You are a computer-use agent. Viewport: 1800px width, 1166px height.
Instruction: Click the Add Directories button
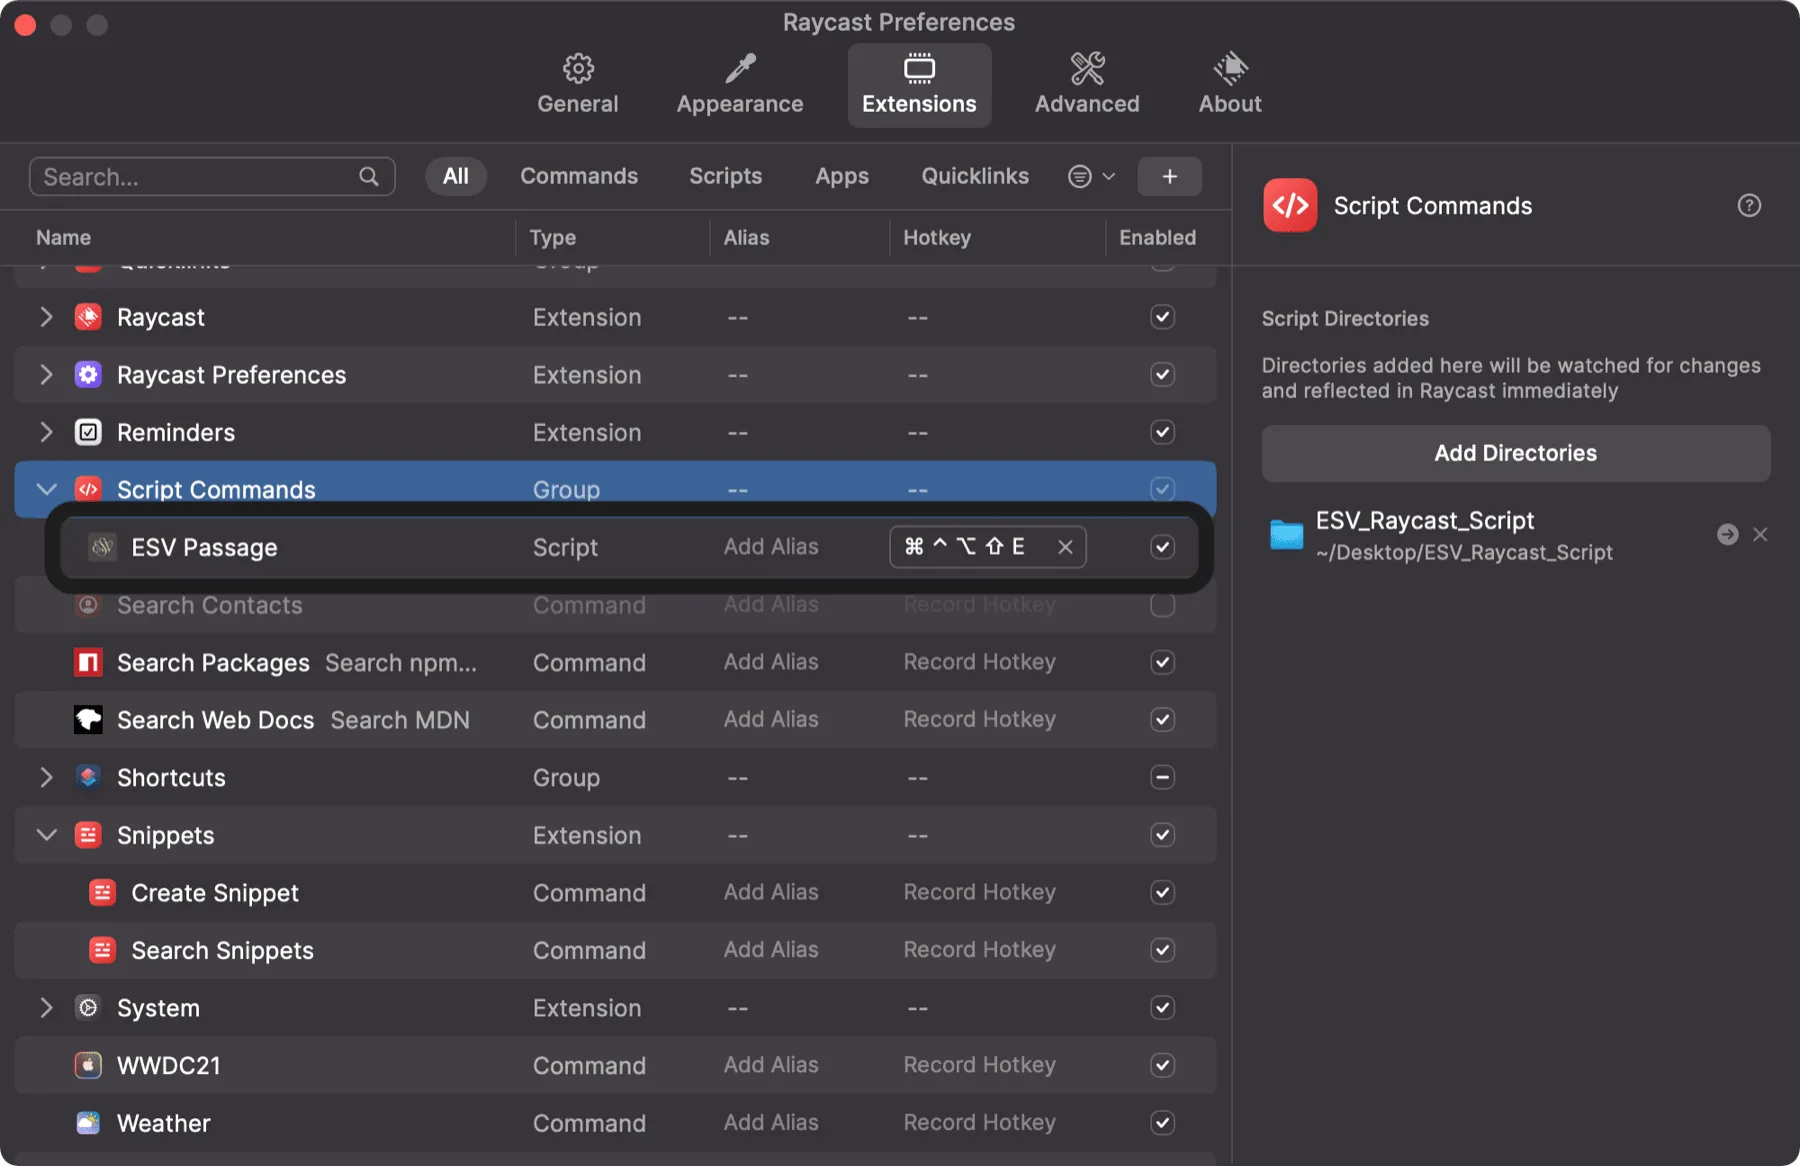(1515, 453)
